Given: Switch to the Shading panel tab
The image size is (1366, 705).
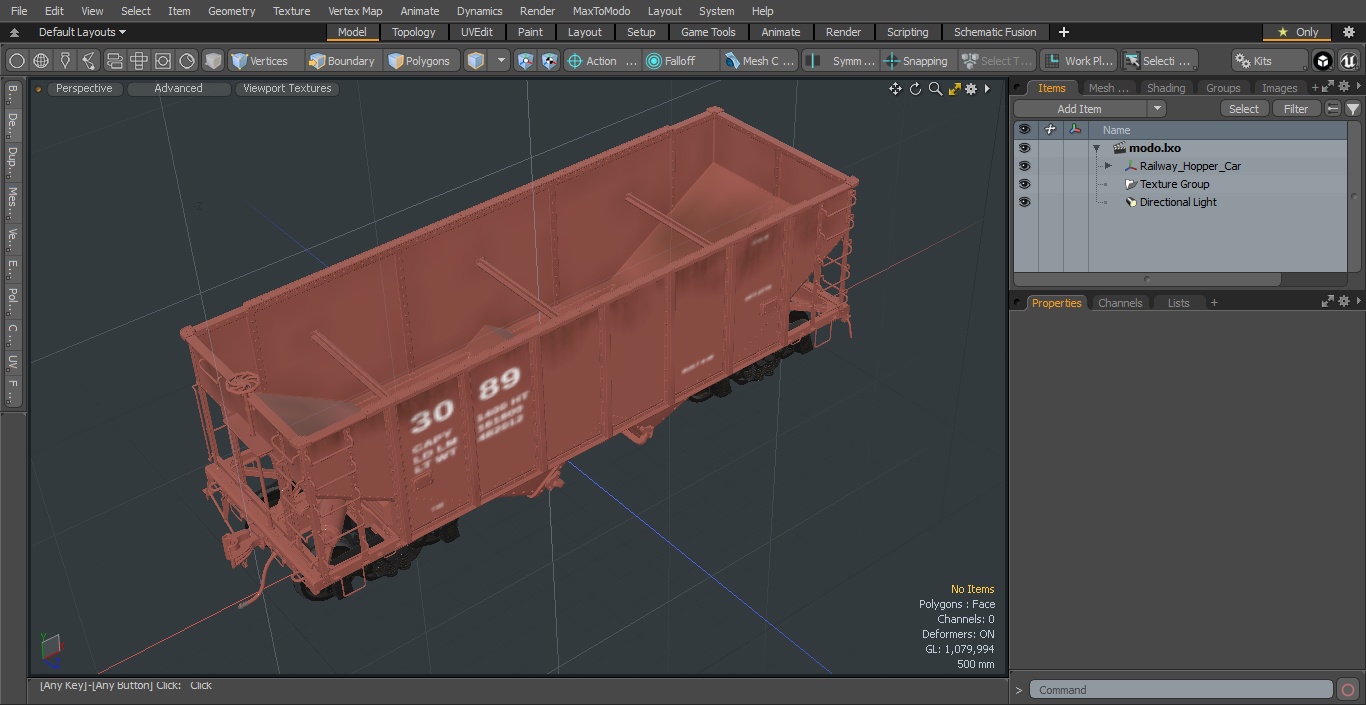Looking at the screenshot, I should (1165, 88).
